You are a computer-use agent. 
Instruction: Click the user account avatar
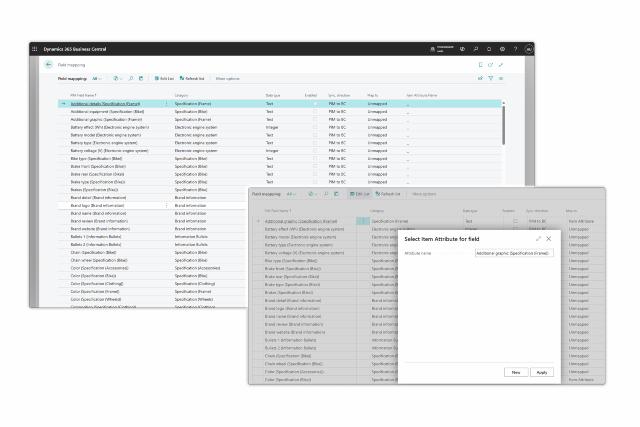click(529, 48)
